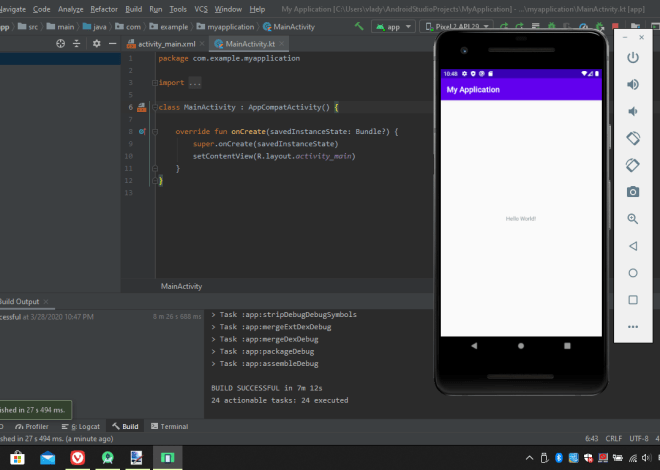
Task: Click the Make Project hammer icon
Action: (x=359, y=26)
